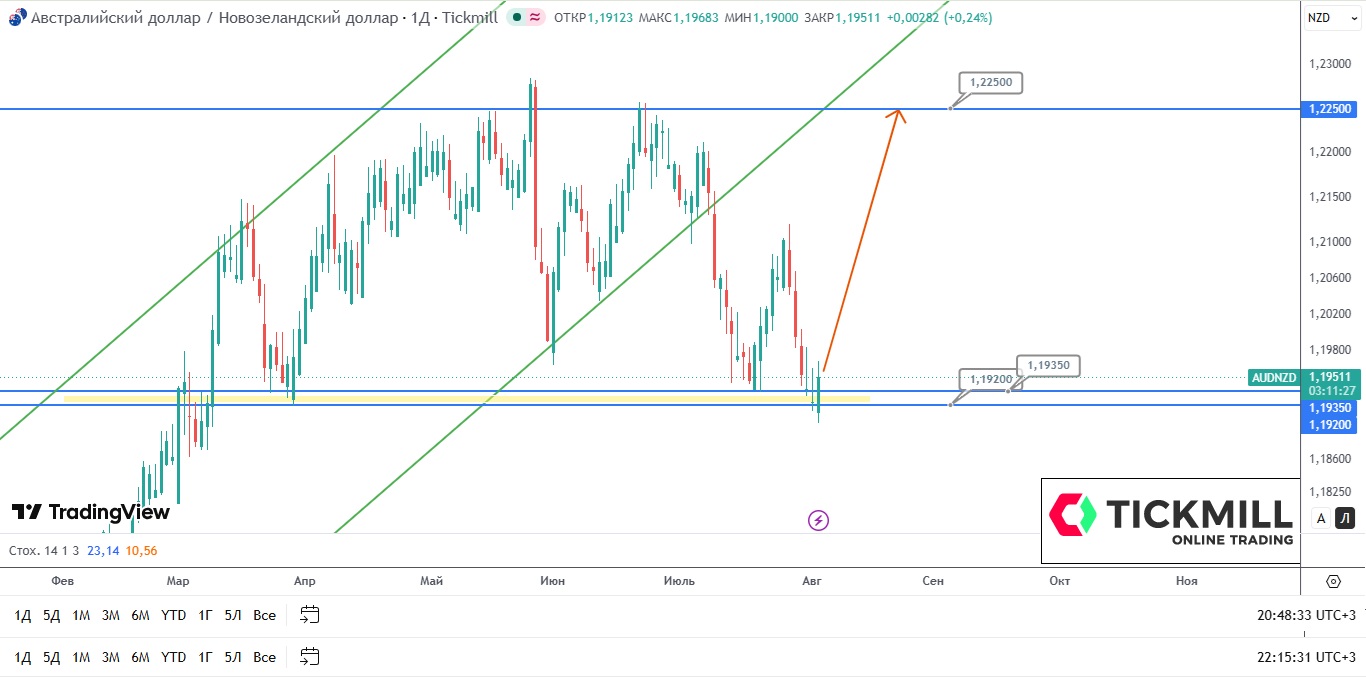This screenshot has height=677, width=1366.
Task: Select 1М range in the 20:48:33 row
Action: click(81, 615)
